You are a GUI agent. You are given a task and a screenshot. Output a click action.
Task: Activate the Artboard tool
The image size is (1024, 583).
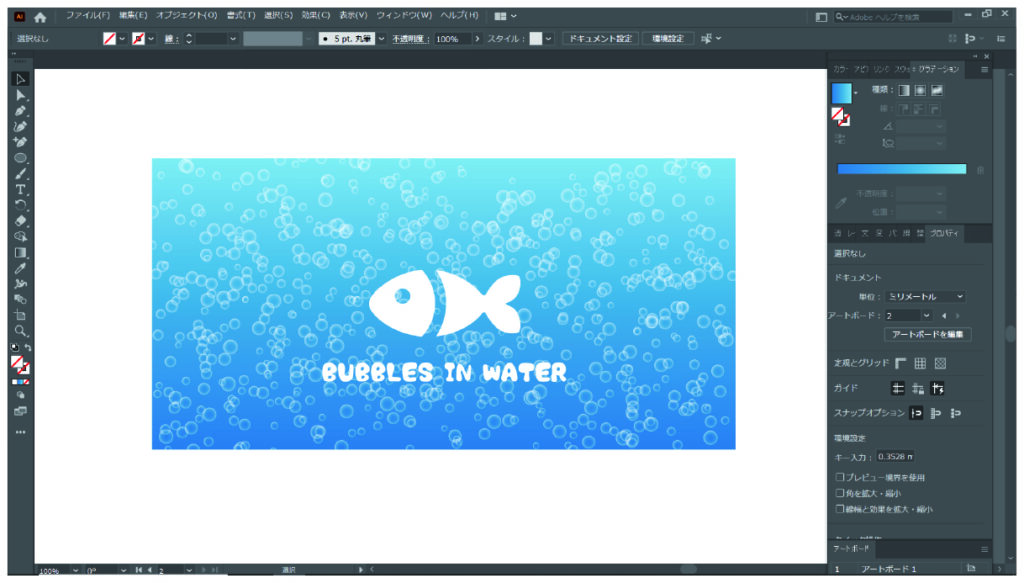(20, 315)
